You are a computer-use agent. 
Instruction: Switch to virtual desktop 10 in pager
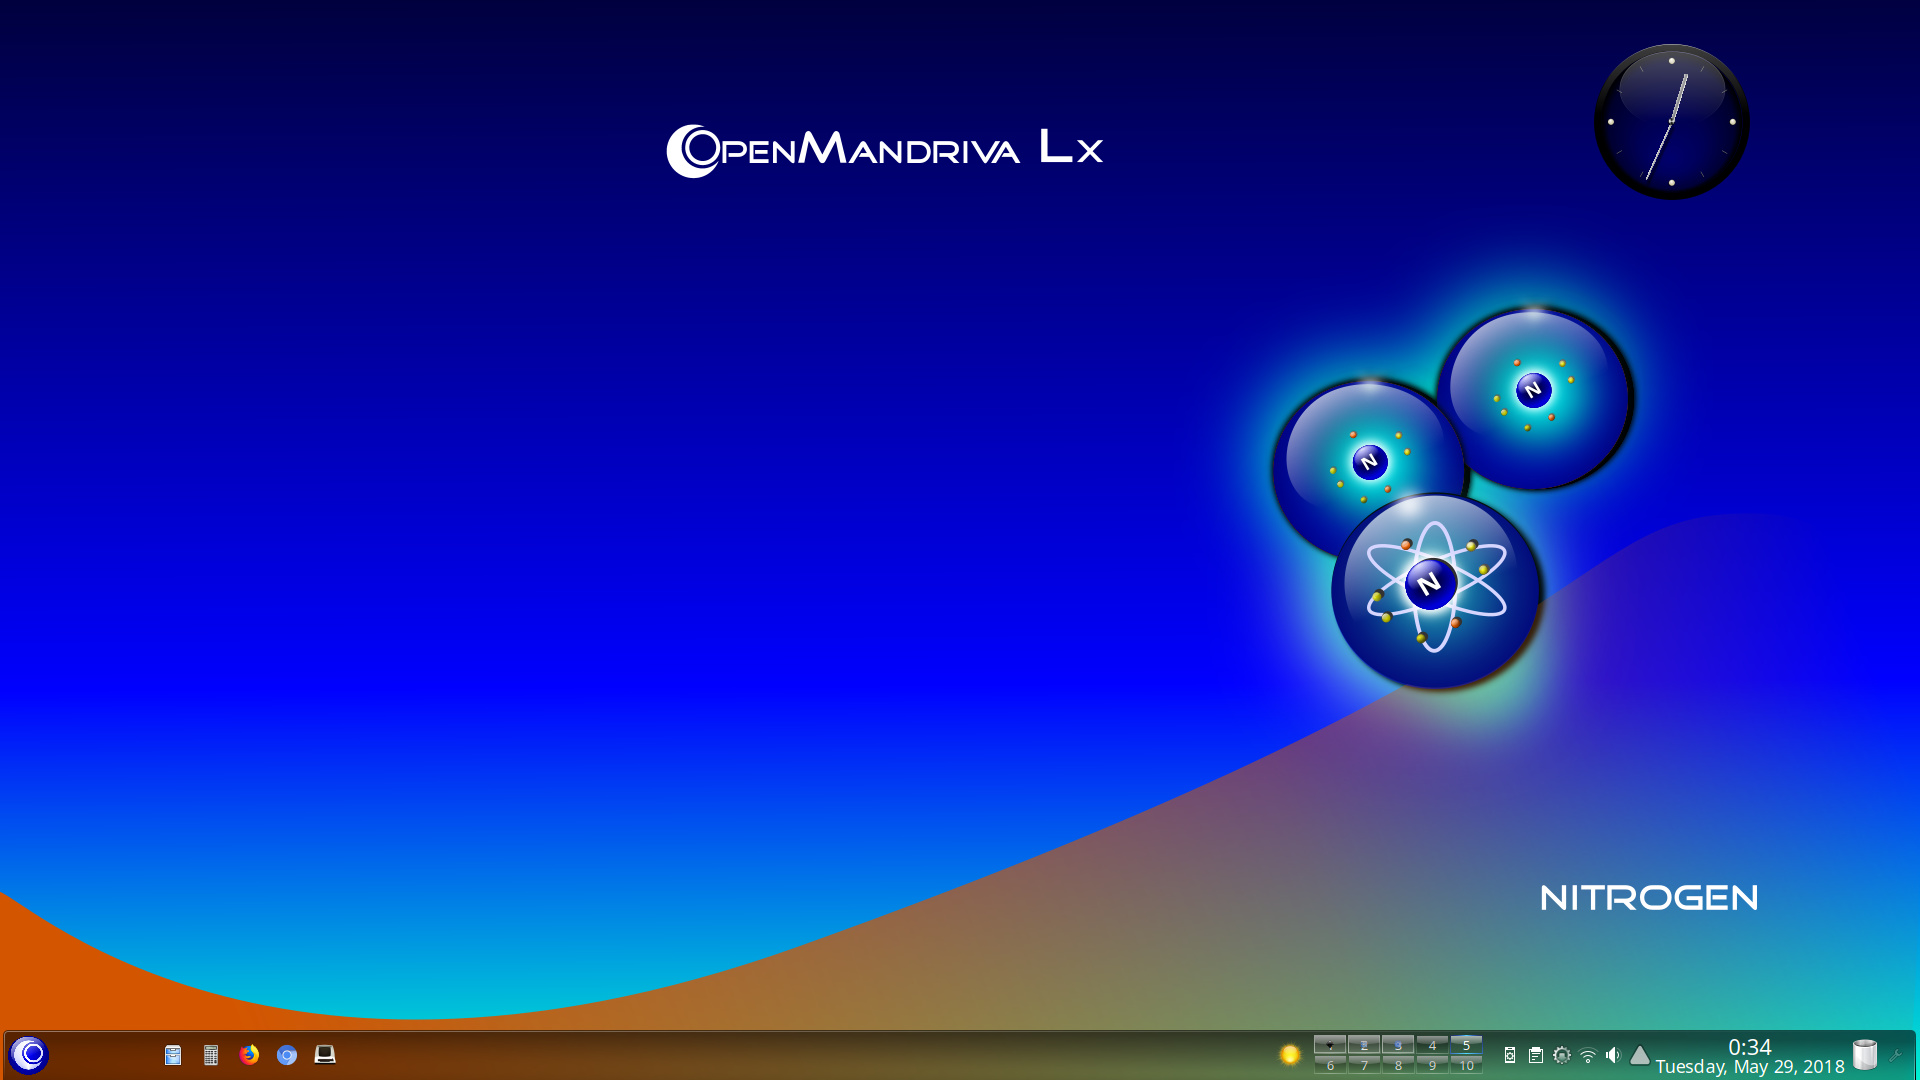tap(1466, 1065)
